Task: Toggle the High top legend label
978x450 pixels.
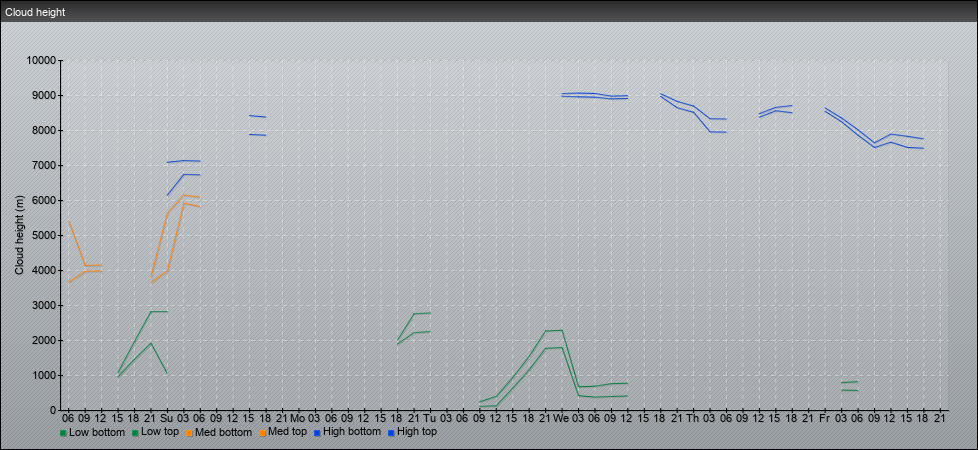Action: (417, 431)
